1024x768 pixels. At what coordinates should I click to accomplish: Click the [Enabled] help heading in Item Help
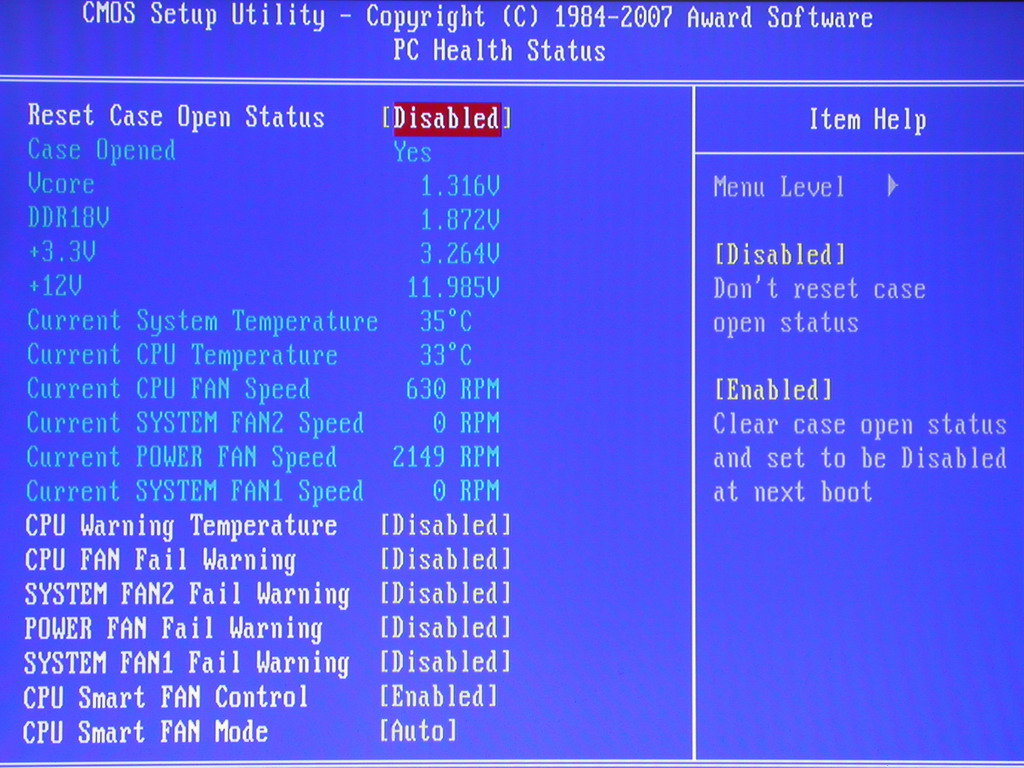tap(773, 391)
